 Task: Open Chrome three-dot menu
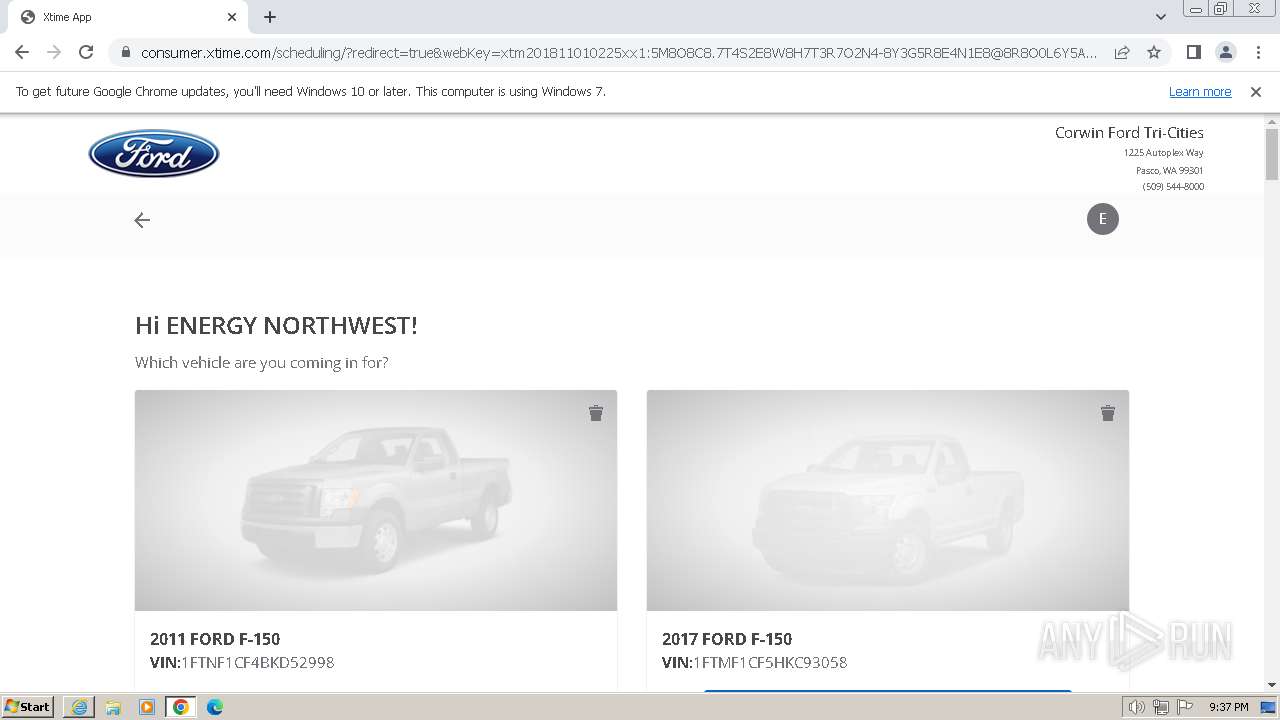(1257, 52)
